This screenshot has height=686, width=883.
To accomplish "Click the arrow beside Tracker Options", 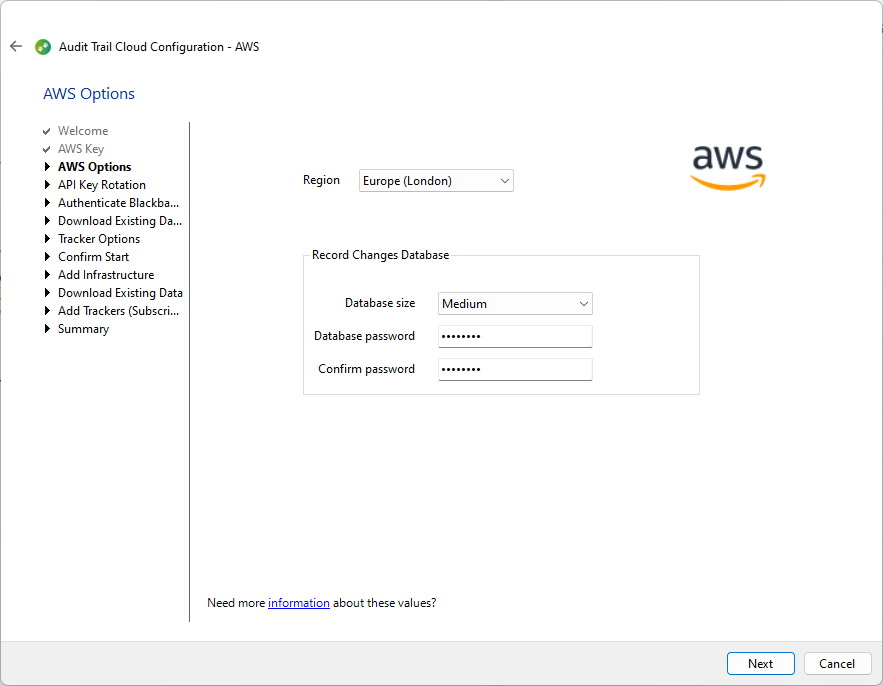I will tap(47, 238).
